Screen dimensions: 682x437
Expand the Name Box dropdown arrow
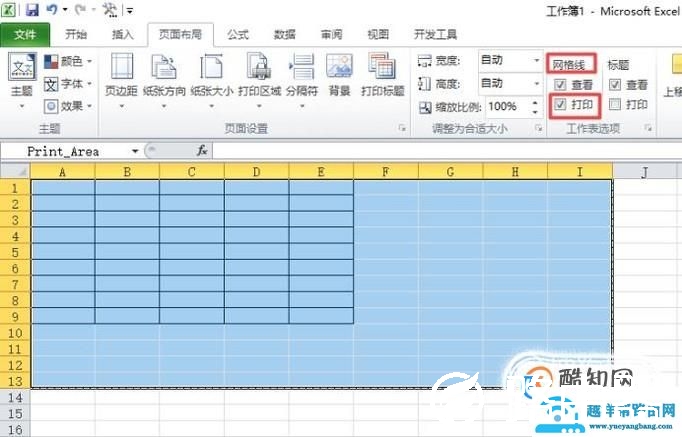[x=135, y=151]
